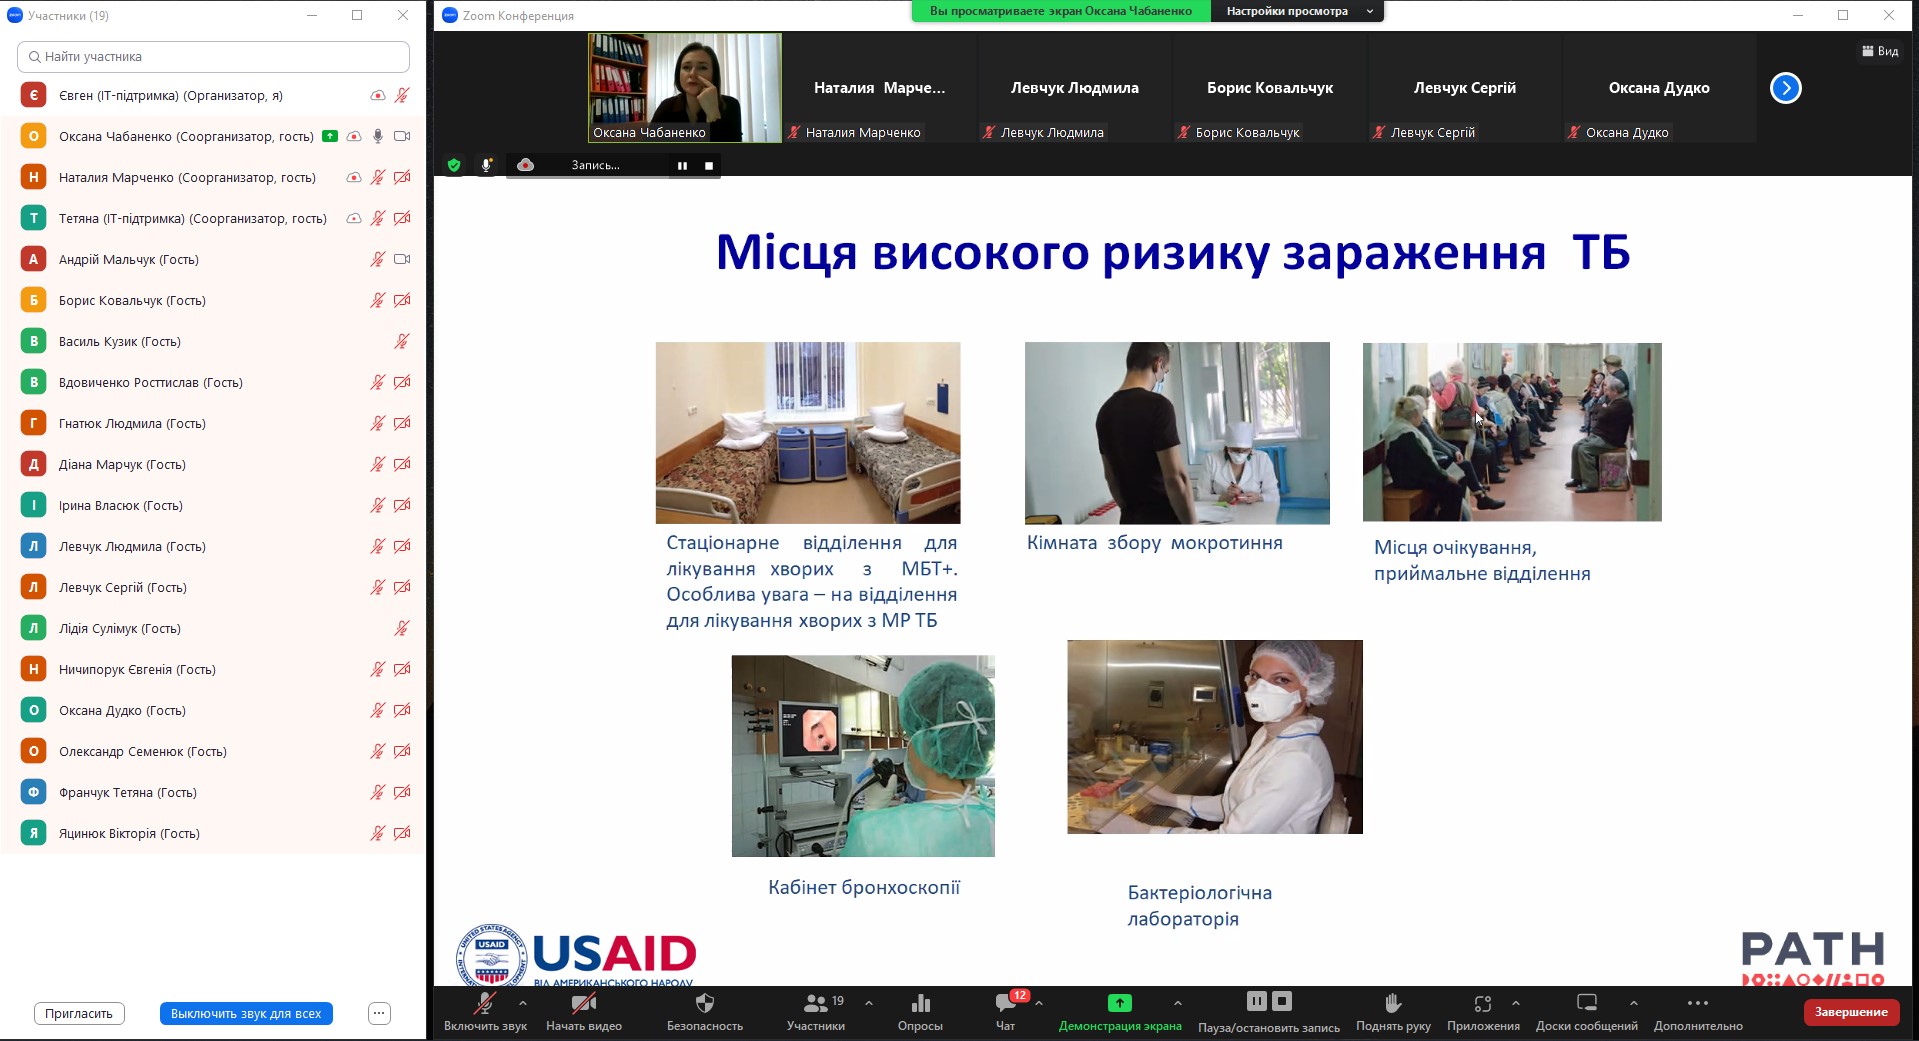Screen dimensions: 1919x1041
Task: Click the green encryption shield icon
Action: [x=454, y=165]
